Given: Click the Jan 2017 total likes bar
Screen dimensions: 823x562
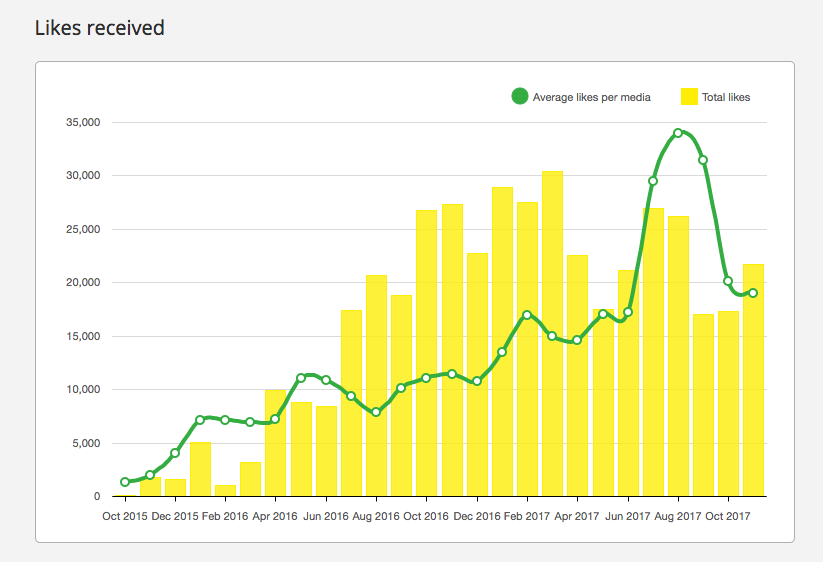Looking at the screenshot, I should click(502, 342).
